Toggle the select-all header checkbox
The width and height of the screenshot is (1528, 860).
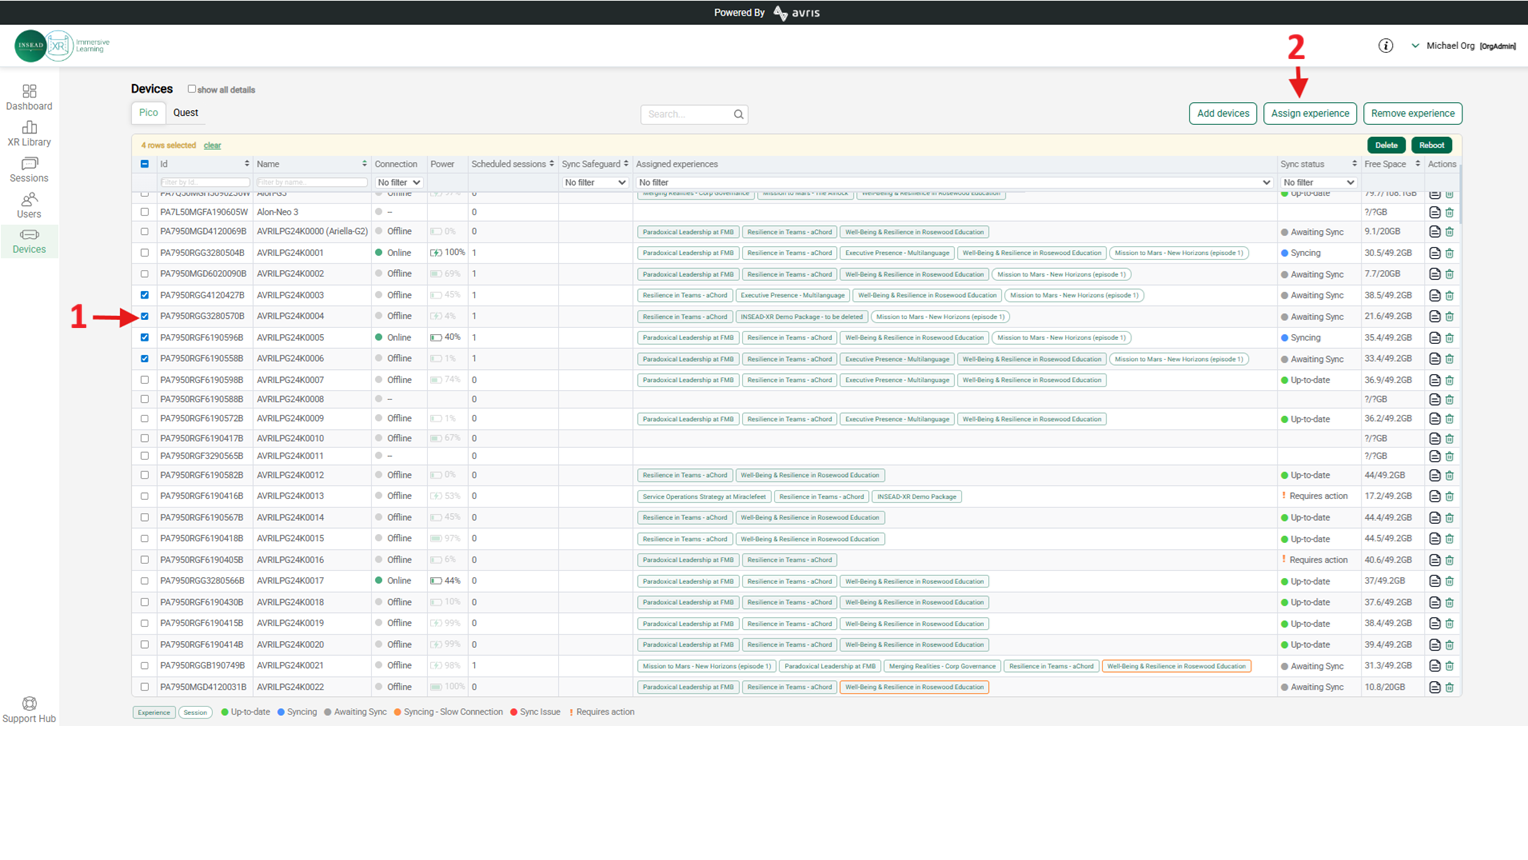click(x=145, y=164)
